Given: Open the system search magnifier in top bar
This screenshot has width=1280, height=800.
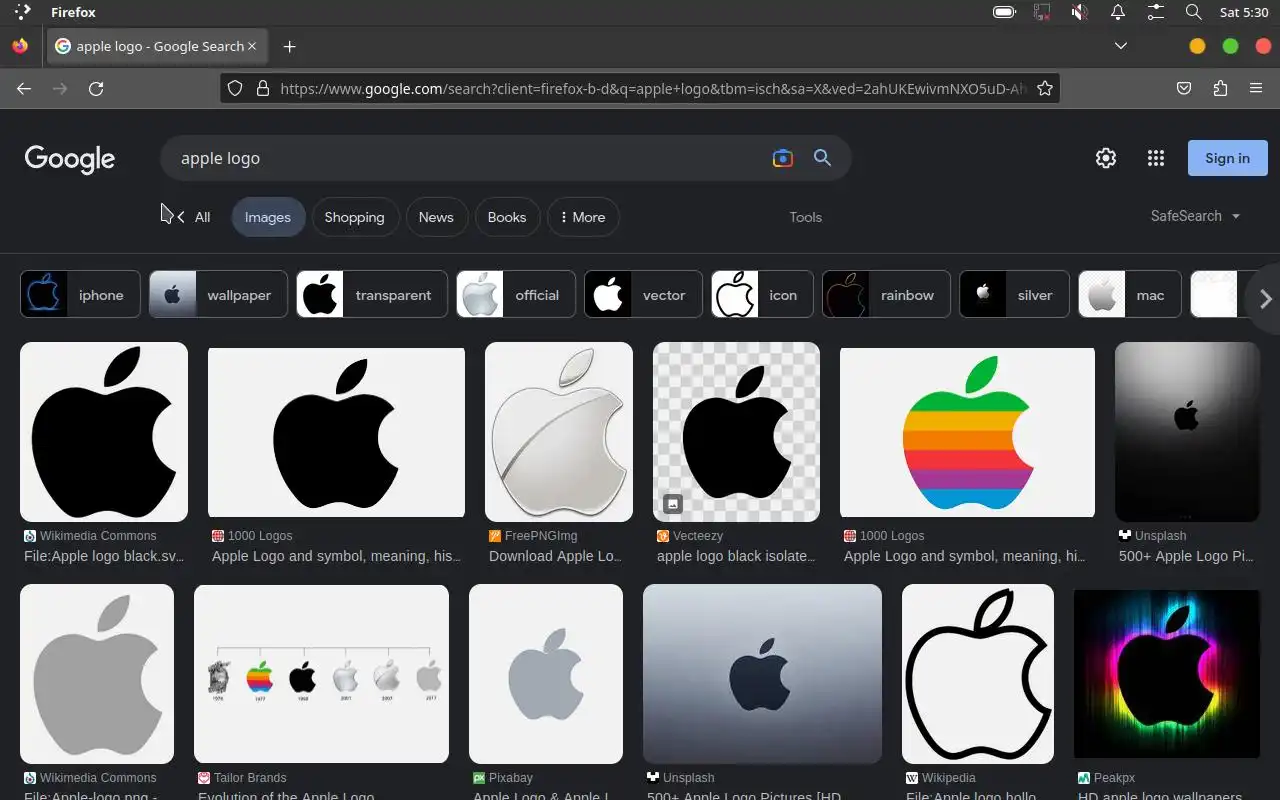Looking at the screenshot, I should point(1193,12).
